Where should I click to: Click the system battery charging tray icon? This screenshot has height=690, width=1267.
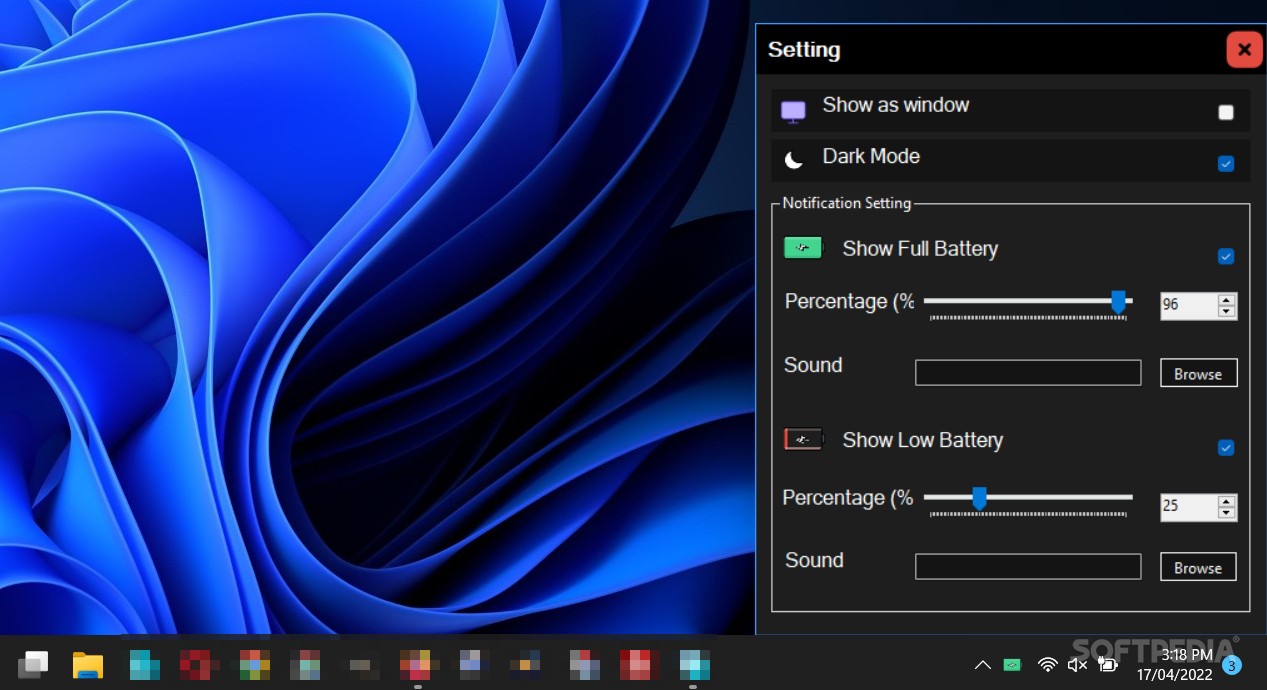click(1108, 665)
